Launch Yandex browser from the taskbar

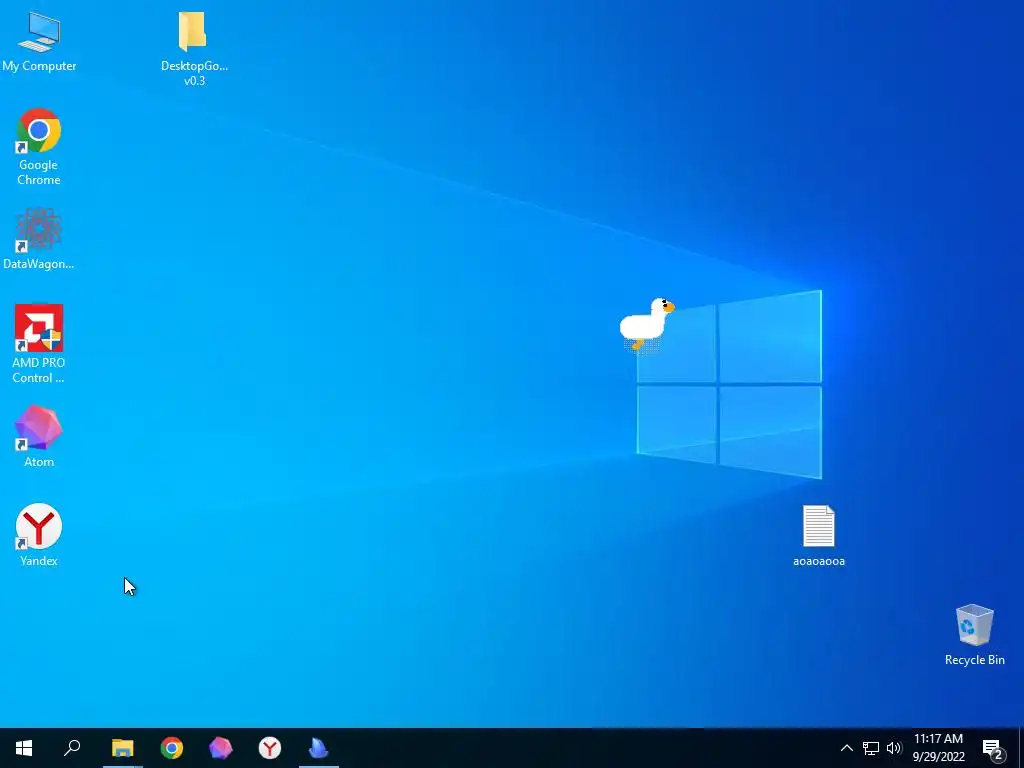(270, 748)
